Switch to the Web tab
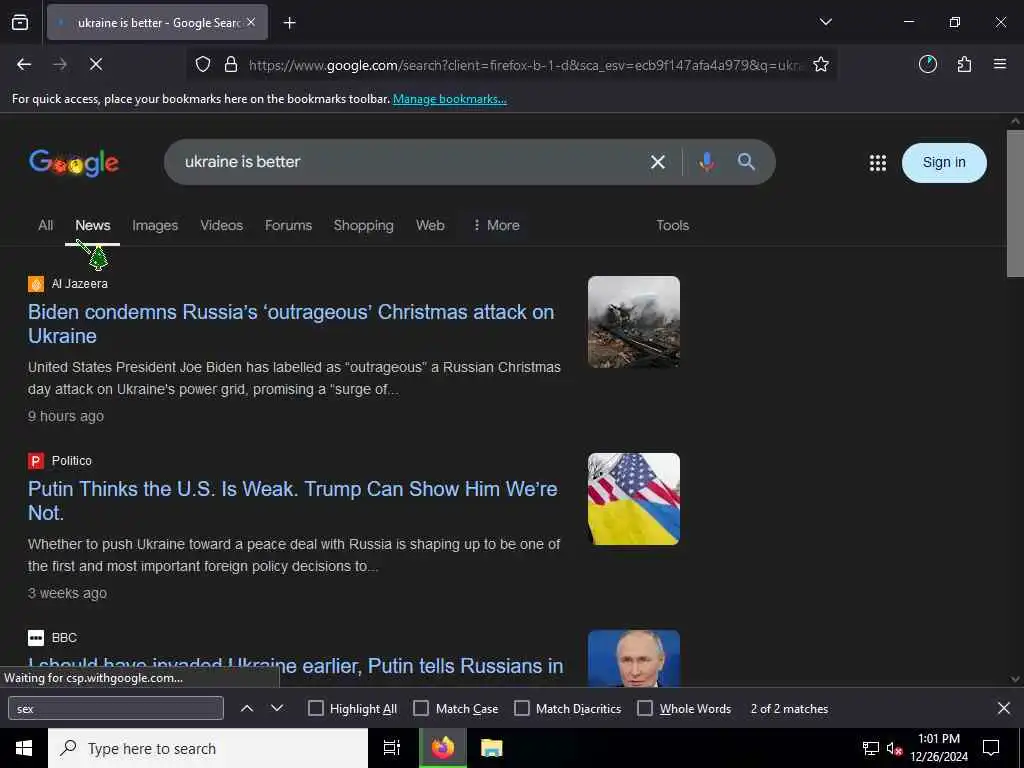The width and height of the screenshot is (1024, 768). (x=430, y=225)
